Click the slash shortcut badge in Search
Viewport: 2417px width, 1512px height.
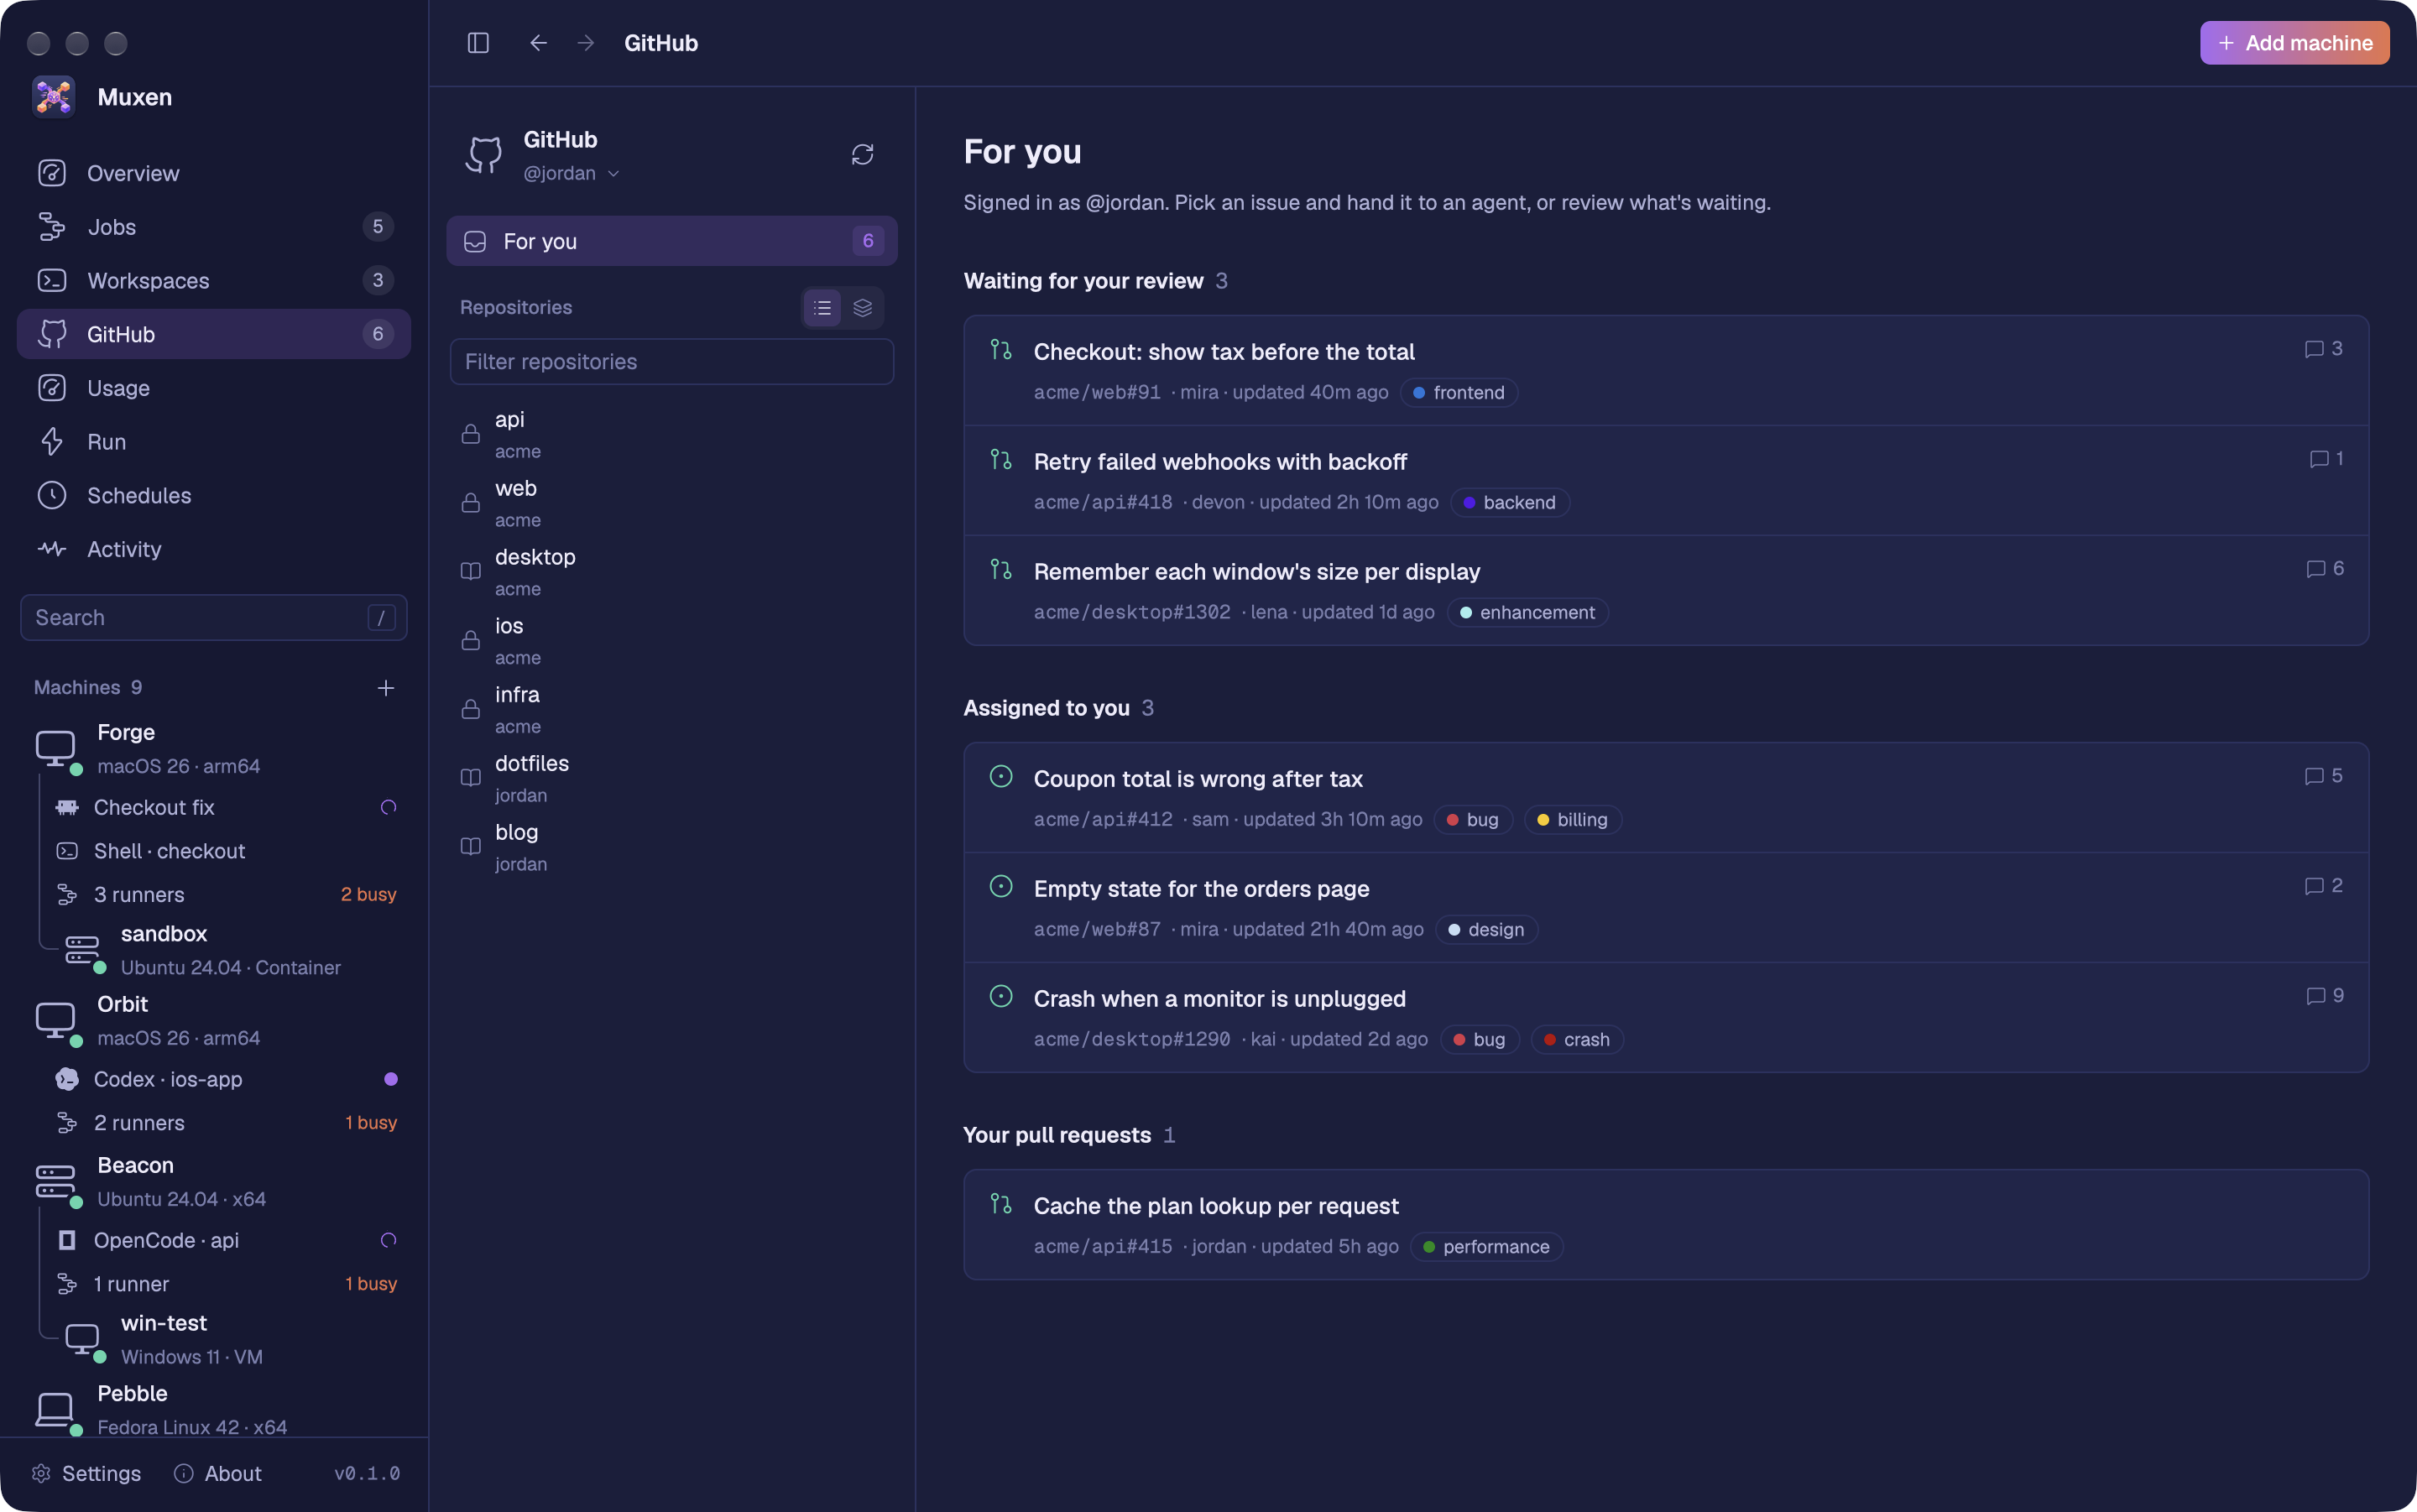pyautogui.click(x=381, y=618)
